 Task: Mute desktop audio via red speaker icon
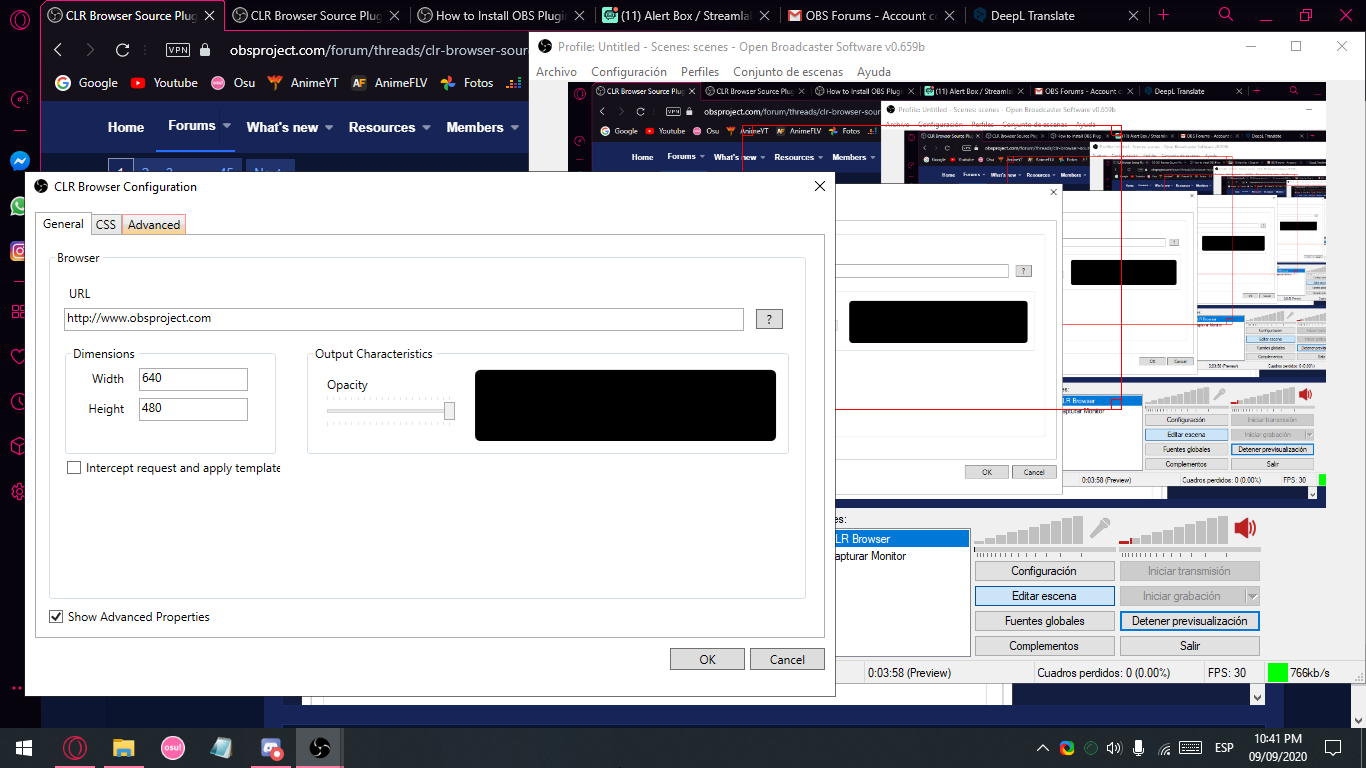(1245, 528)
